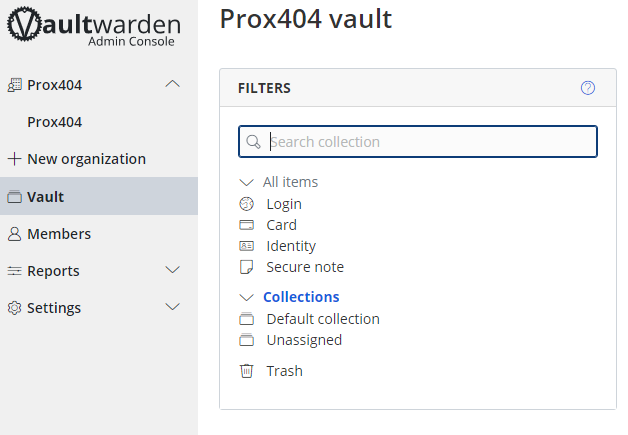
Task: Collapse the Collections filter group
Action: point(246,297)
